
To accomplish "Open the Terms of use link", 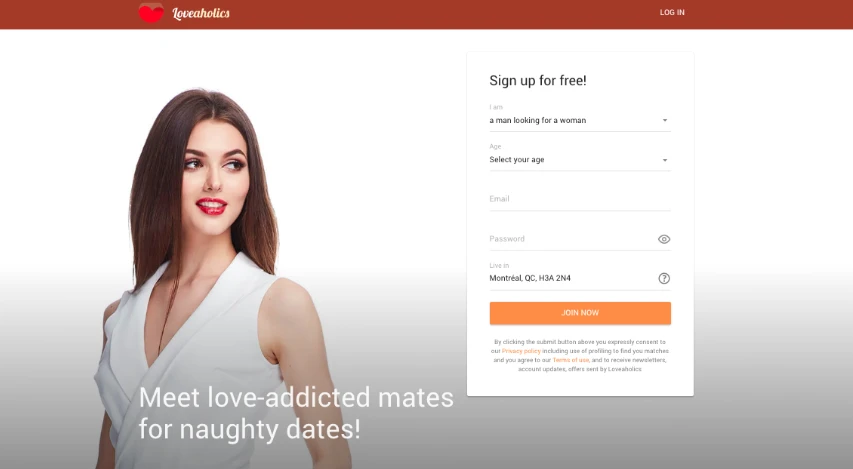I will pyautogui.click(x=571, y=360).
